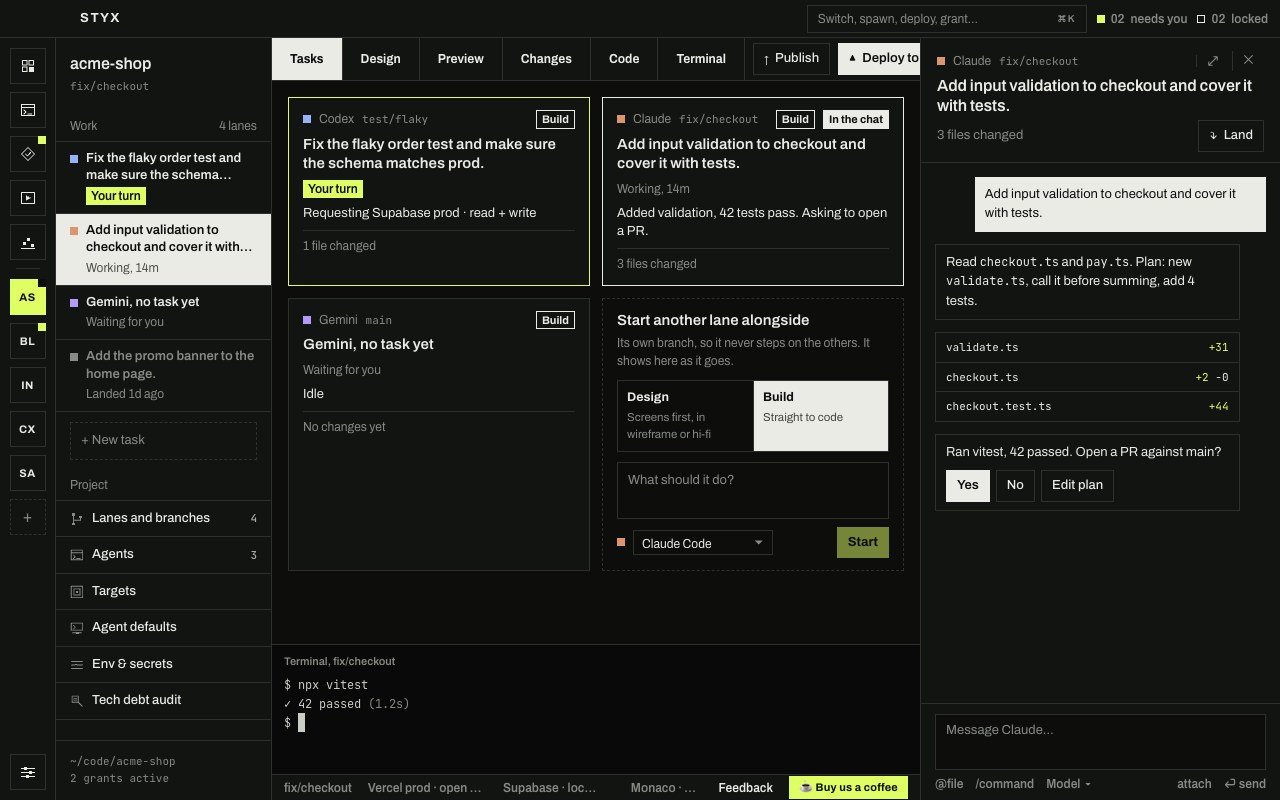
Task: Click the Env & secrets icon
Action: (x=77, y=664)
